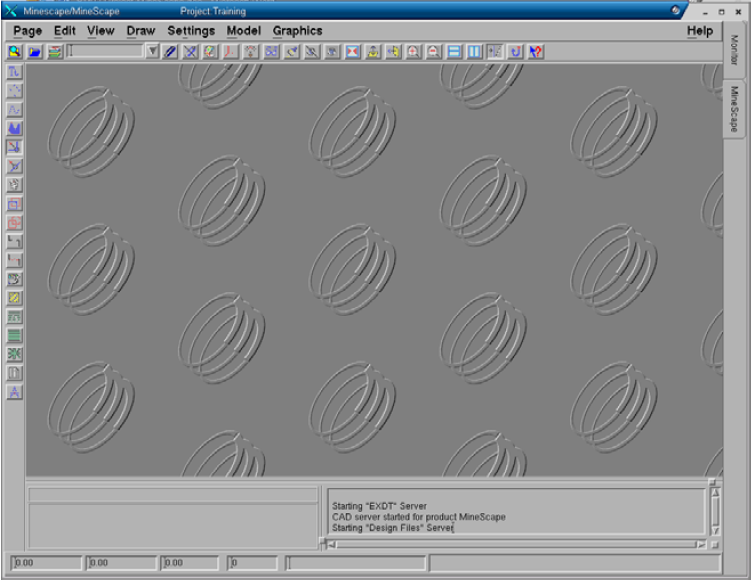Click the first 0.00 coordinate field
The width and height of the screenshot is (752, 581).
[x=46, y=563]
